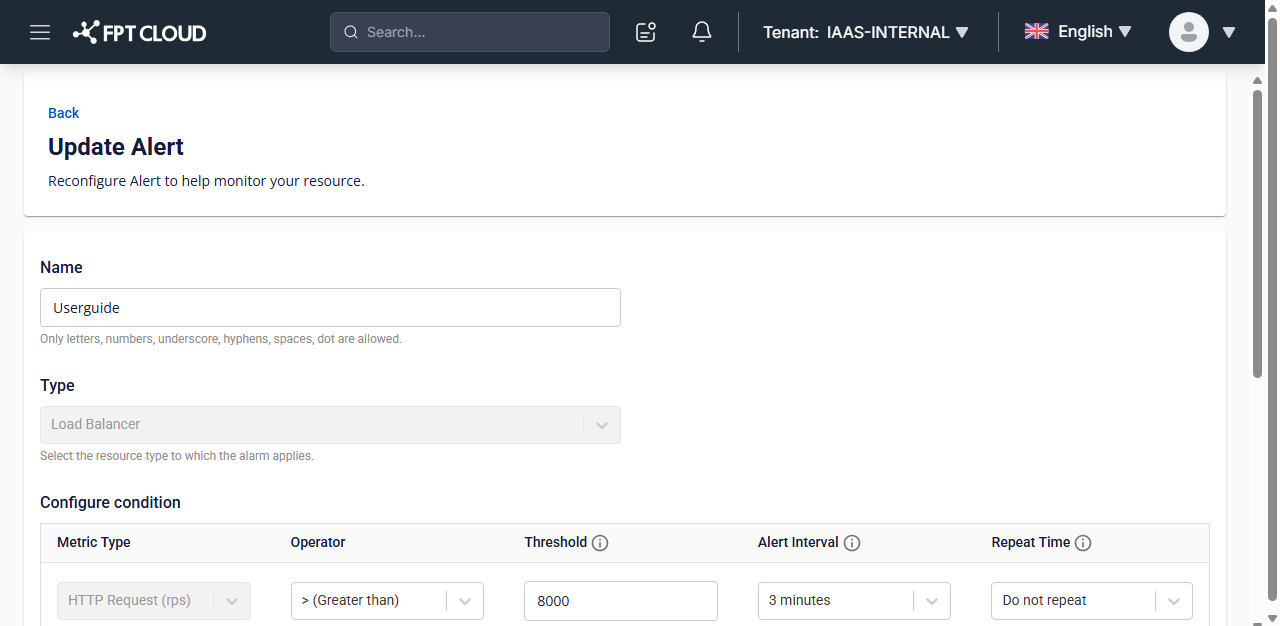1280x626 pixels.
Task: Click the Threshold field with 8000
Action: 621,601
